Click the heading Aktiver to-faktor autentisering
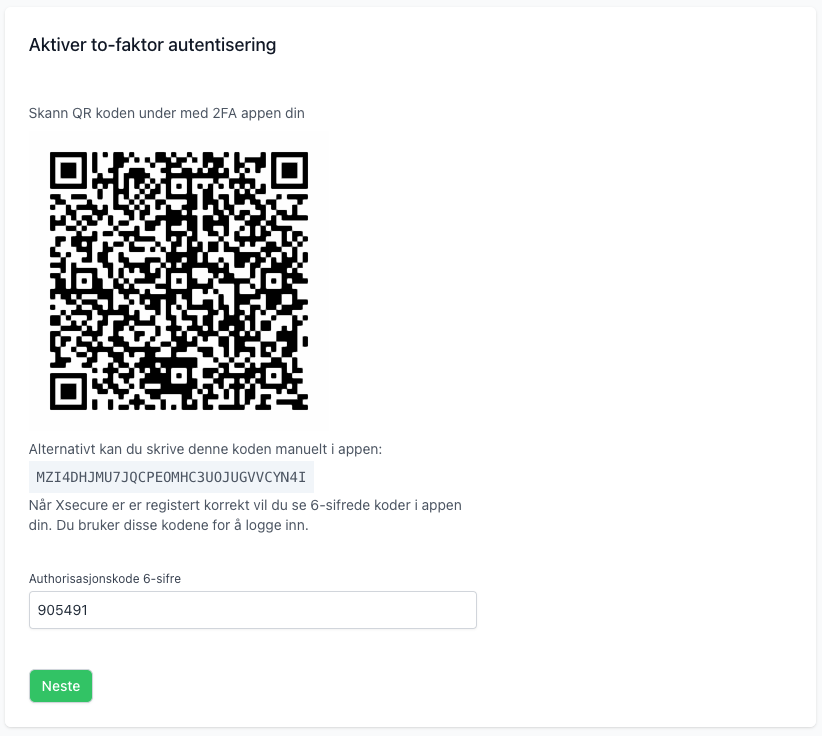Viewport: 822px width, 736px height. pyautogui.click(x=152, y=45)
